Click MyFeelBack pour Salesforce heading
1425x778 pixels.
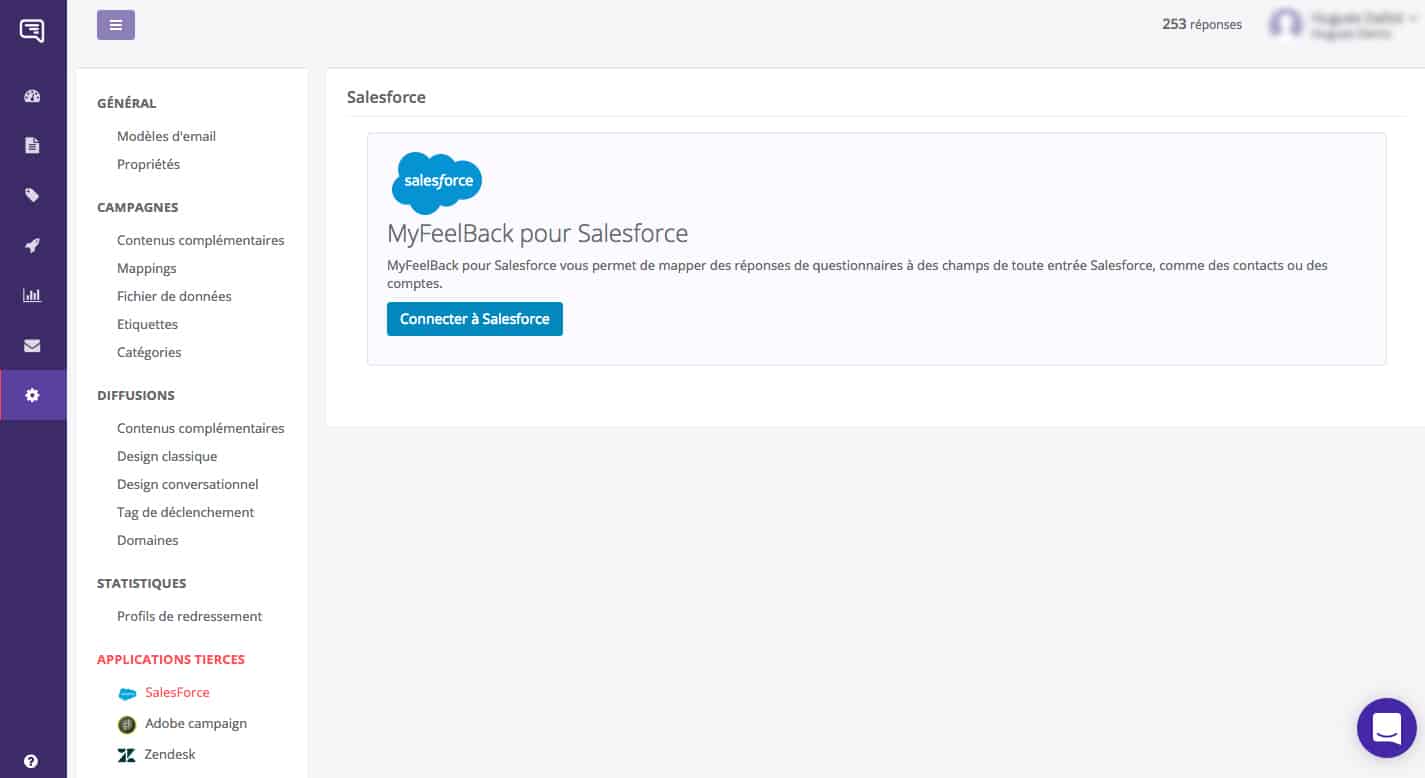538,234
